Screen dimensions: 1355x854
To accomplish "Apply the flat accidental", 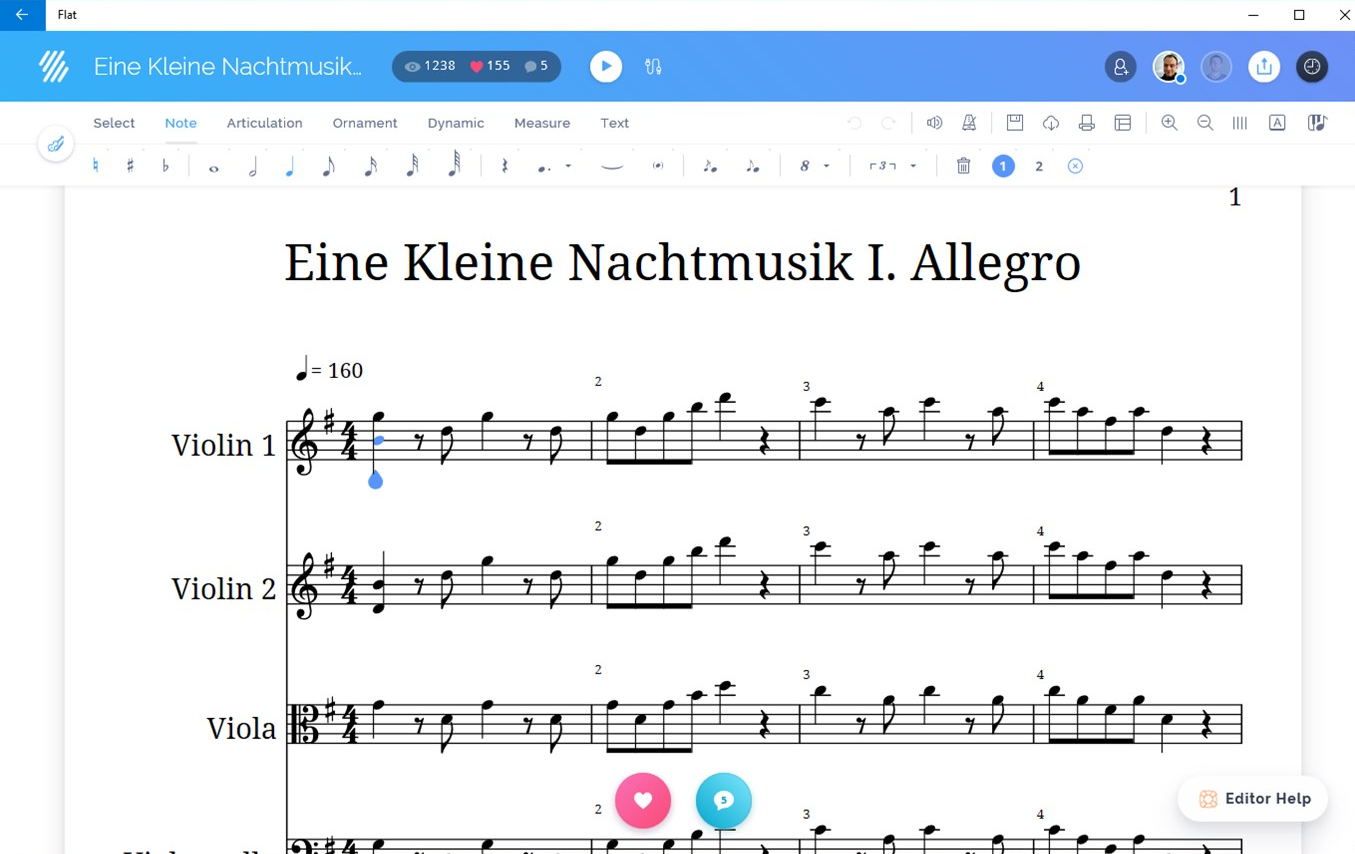I will tap(166, 166).
